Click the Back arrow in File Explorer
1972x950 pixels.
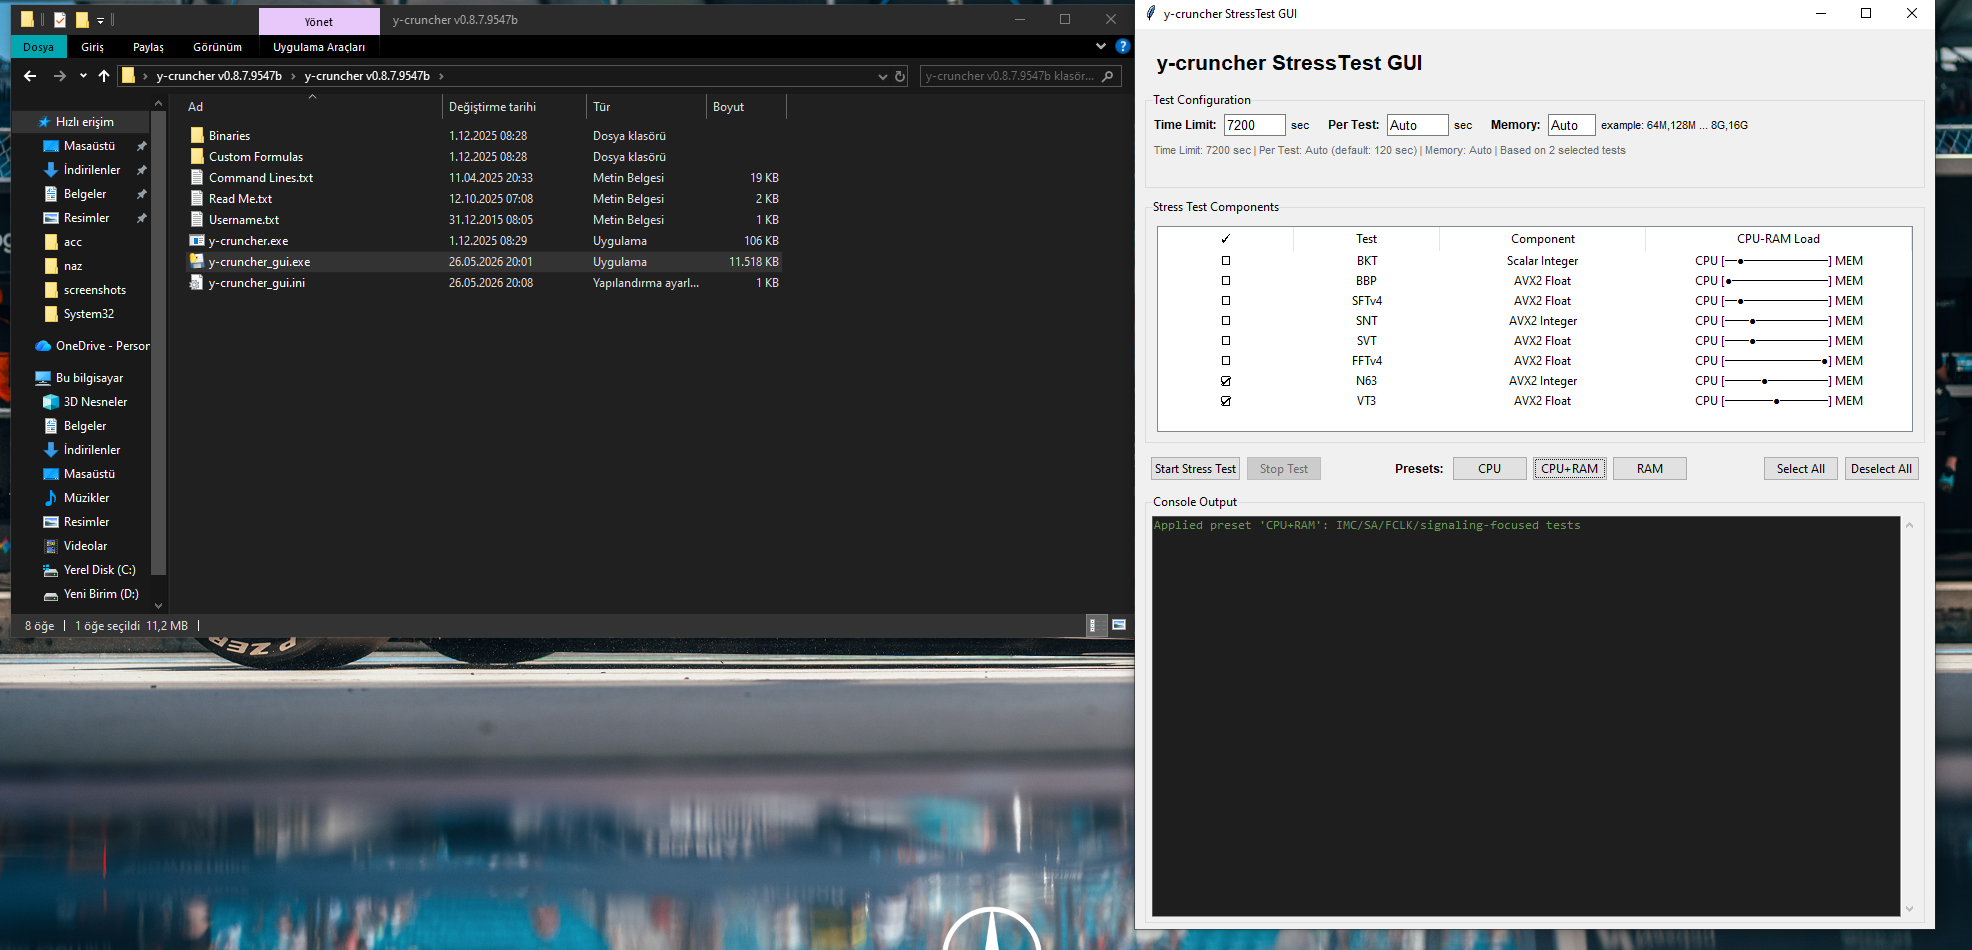point(30,76)
